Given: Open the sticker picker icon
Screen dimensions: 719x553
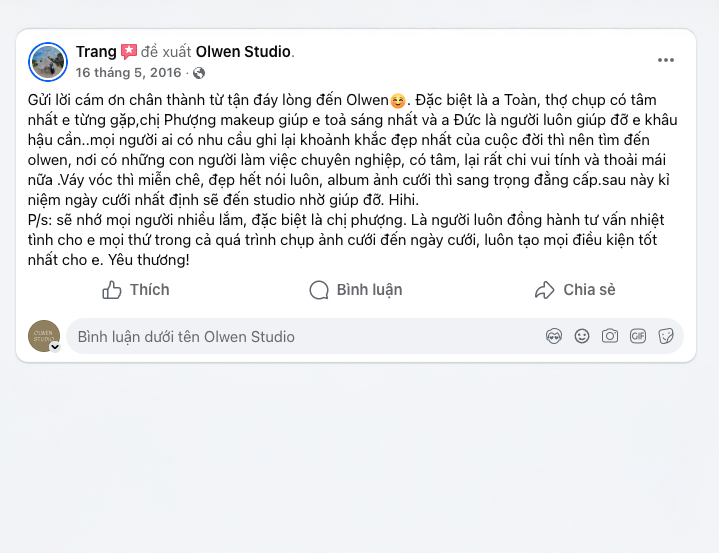Looking at the screenshot, I should tap(666, 337).
